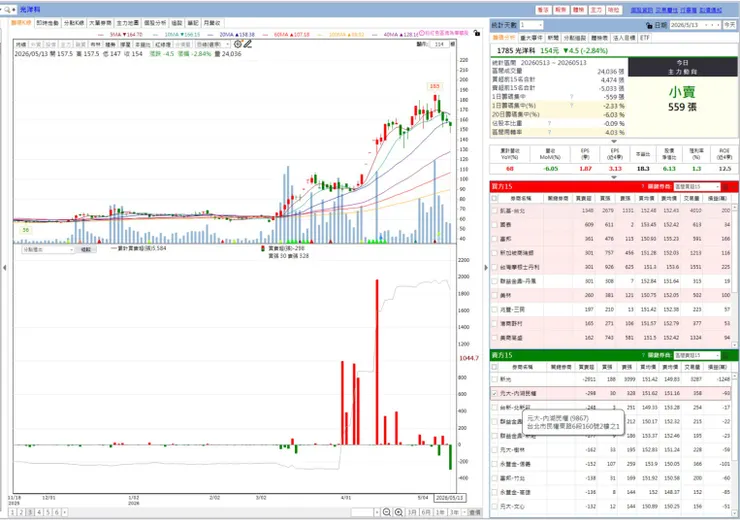Expand the arrow below the 主力動向 summary

pos(614,141)
